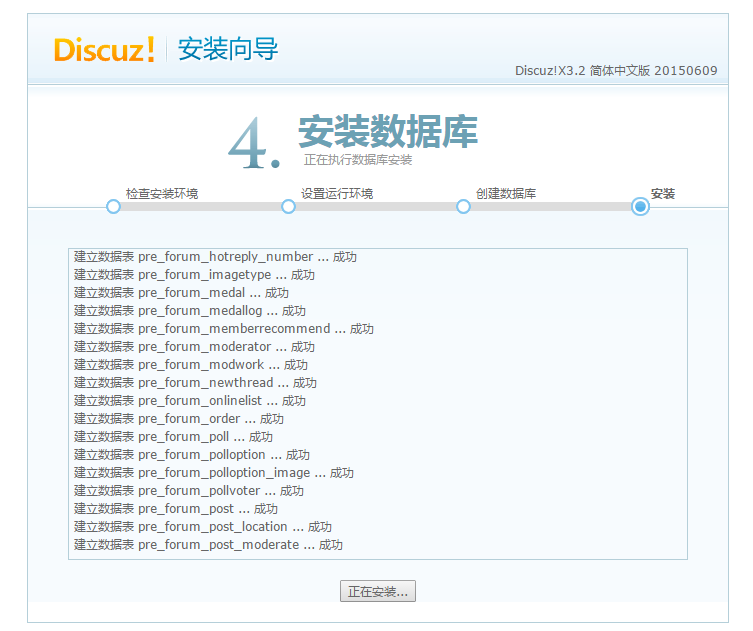Click the highlighted 安装 step circle
Viewport: 753px width, 631px height.
coord(640,206)
